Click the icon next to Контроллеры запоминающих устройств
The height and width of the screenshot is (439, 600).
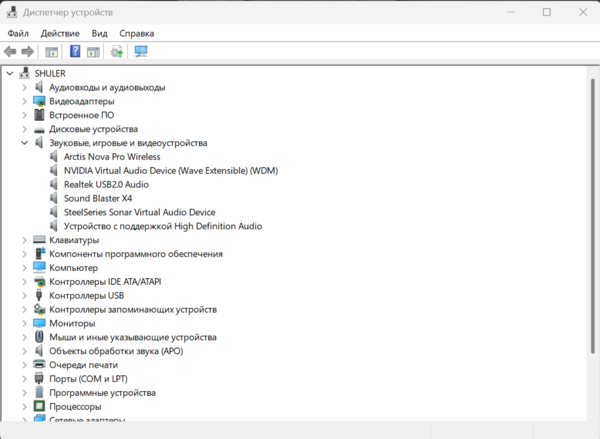[39, 309]
